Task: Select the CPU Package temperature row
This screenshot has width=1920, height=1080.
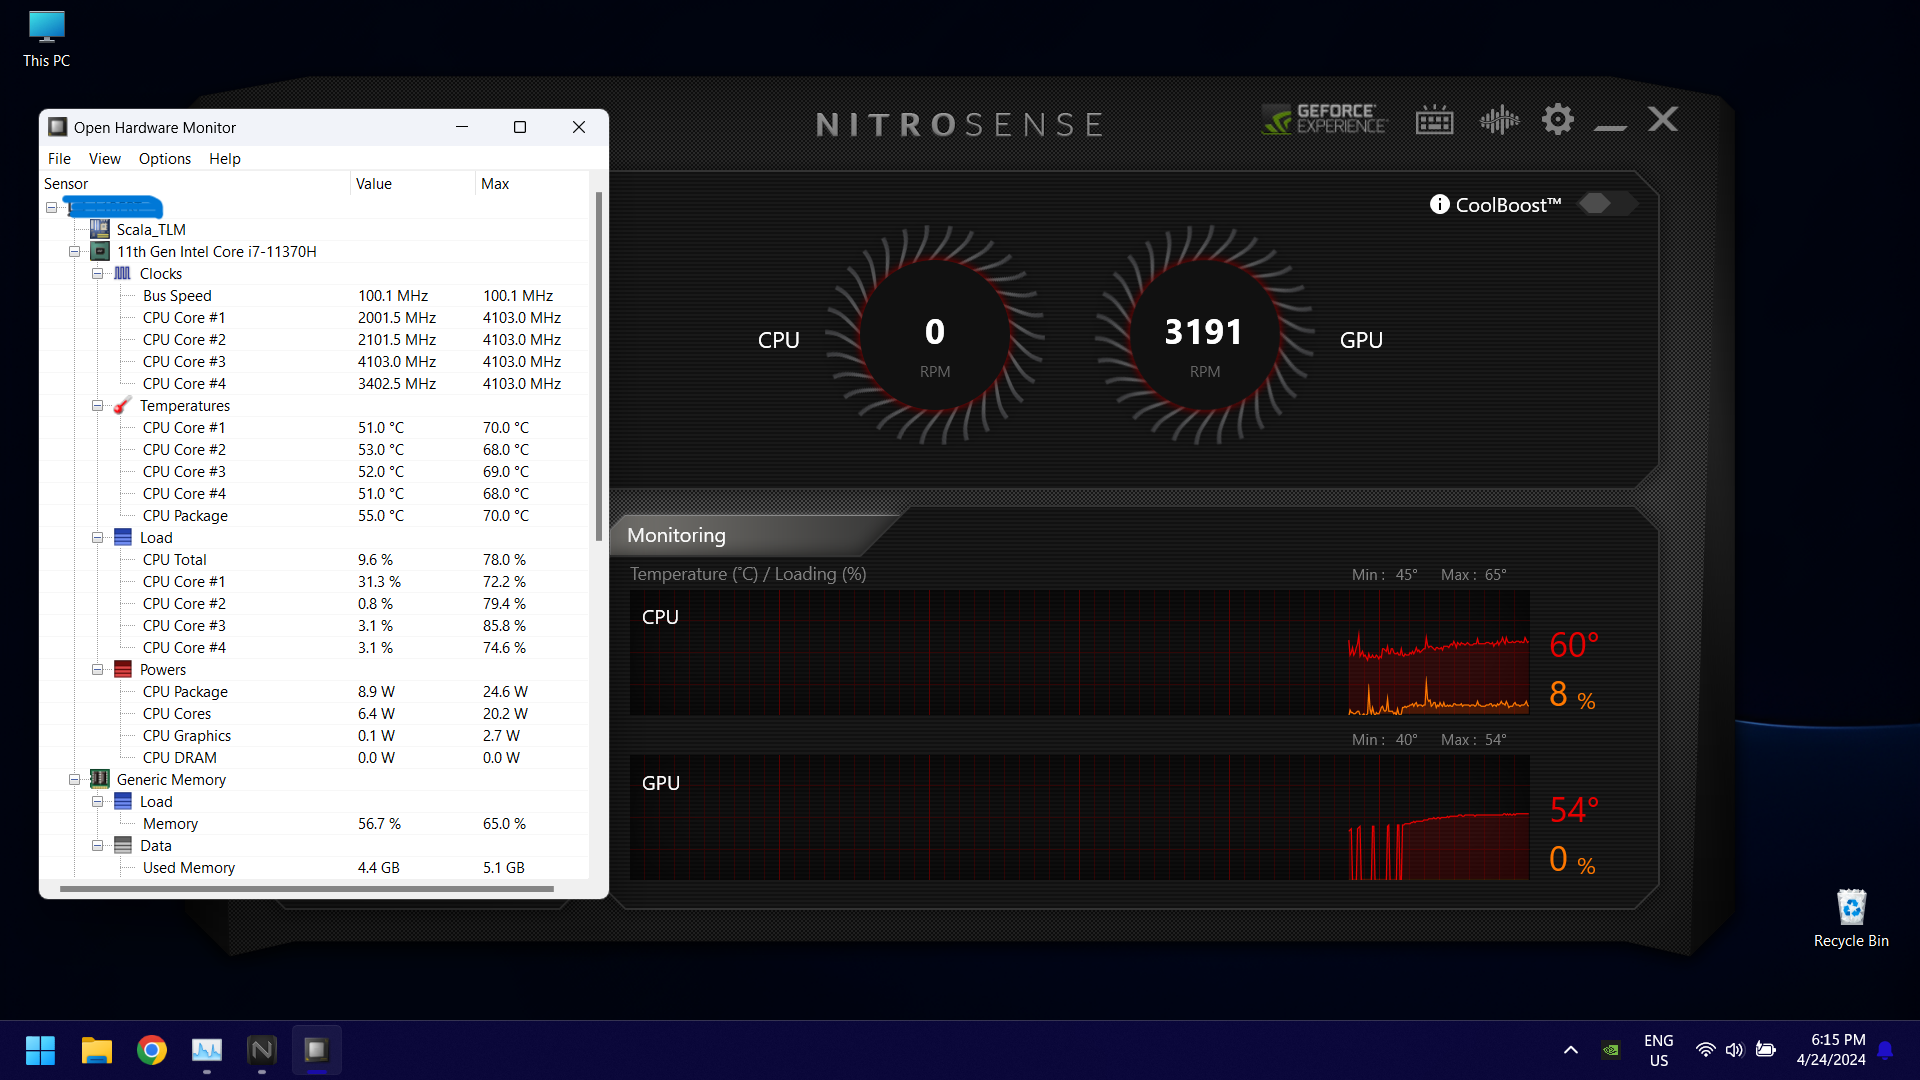Action: point(314,516)
